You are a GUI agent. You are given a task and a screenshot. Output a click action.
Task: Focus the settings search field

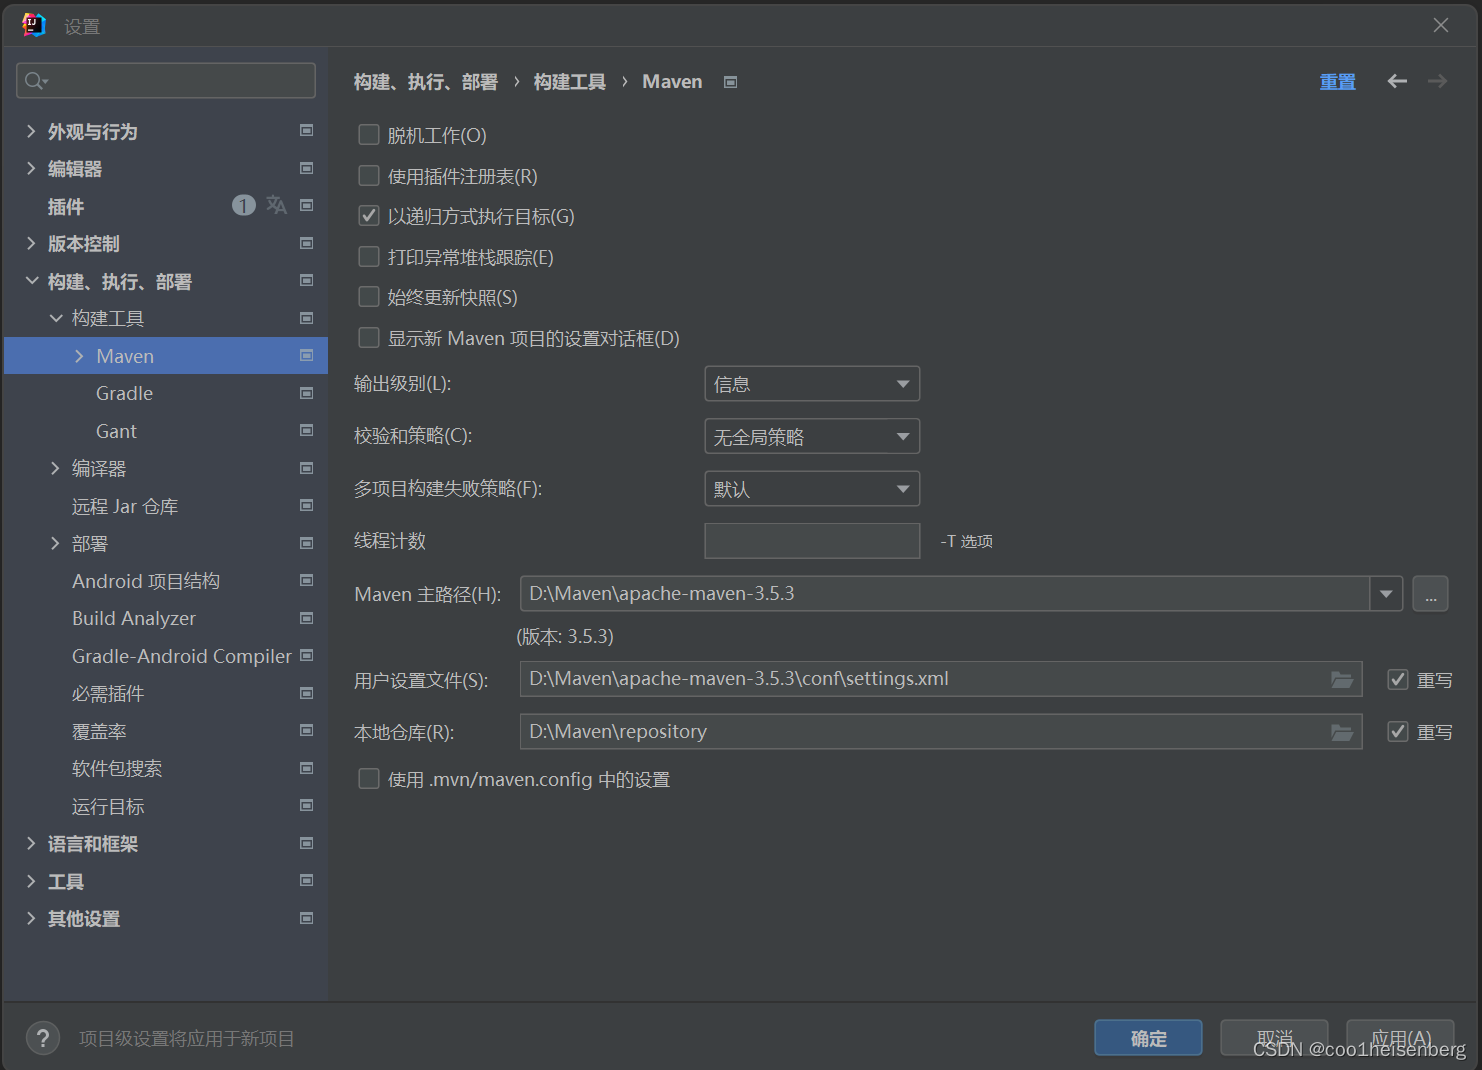166,81
